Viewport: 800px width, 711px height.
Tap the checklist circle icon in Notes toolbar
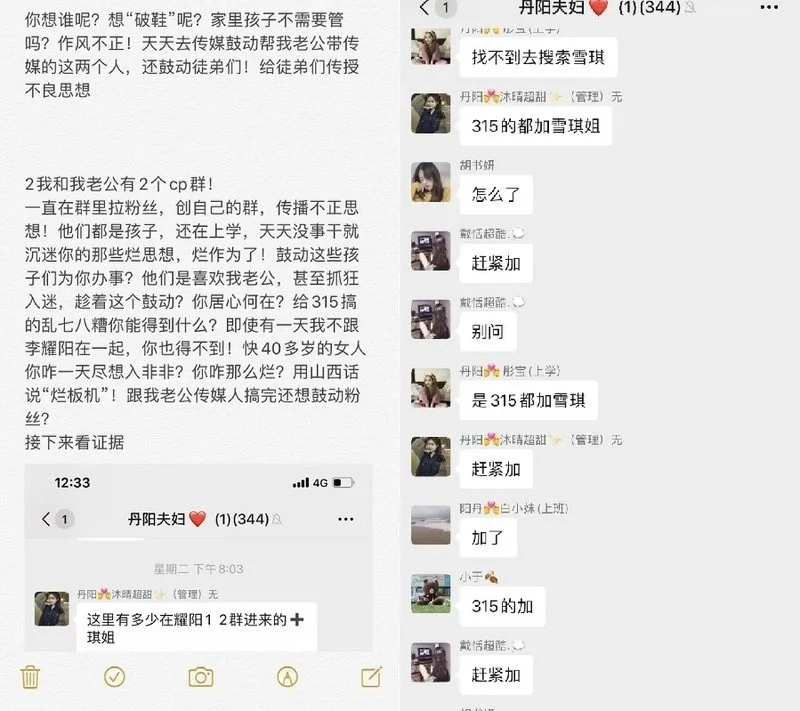pos(115,677)
